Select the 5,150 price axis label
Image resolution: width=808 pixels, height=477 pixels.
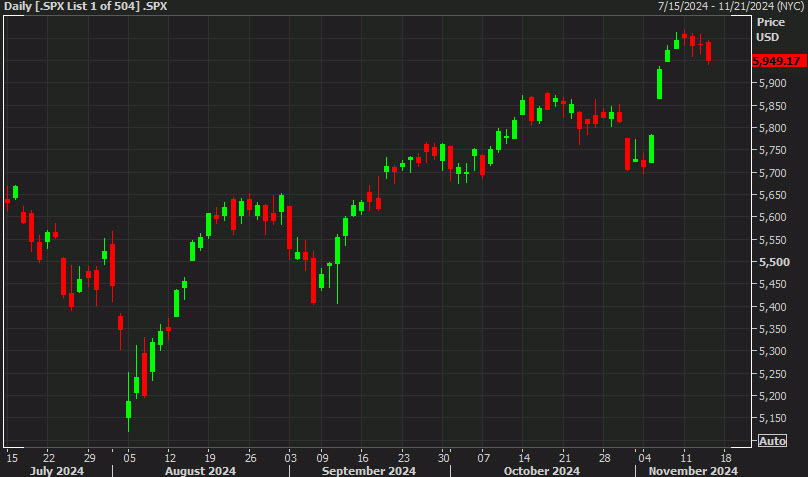click(772, 418)
